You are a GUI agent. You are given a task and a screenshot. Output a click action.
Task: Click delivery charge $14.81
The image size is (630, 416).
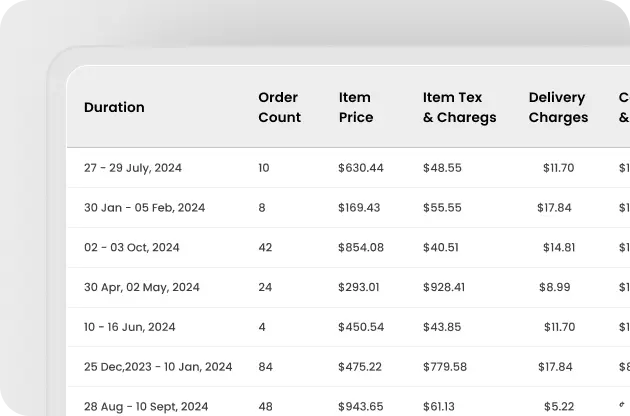point(559,247)
